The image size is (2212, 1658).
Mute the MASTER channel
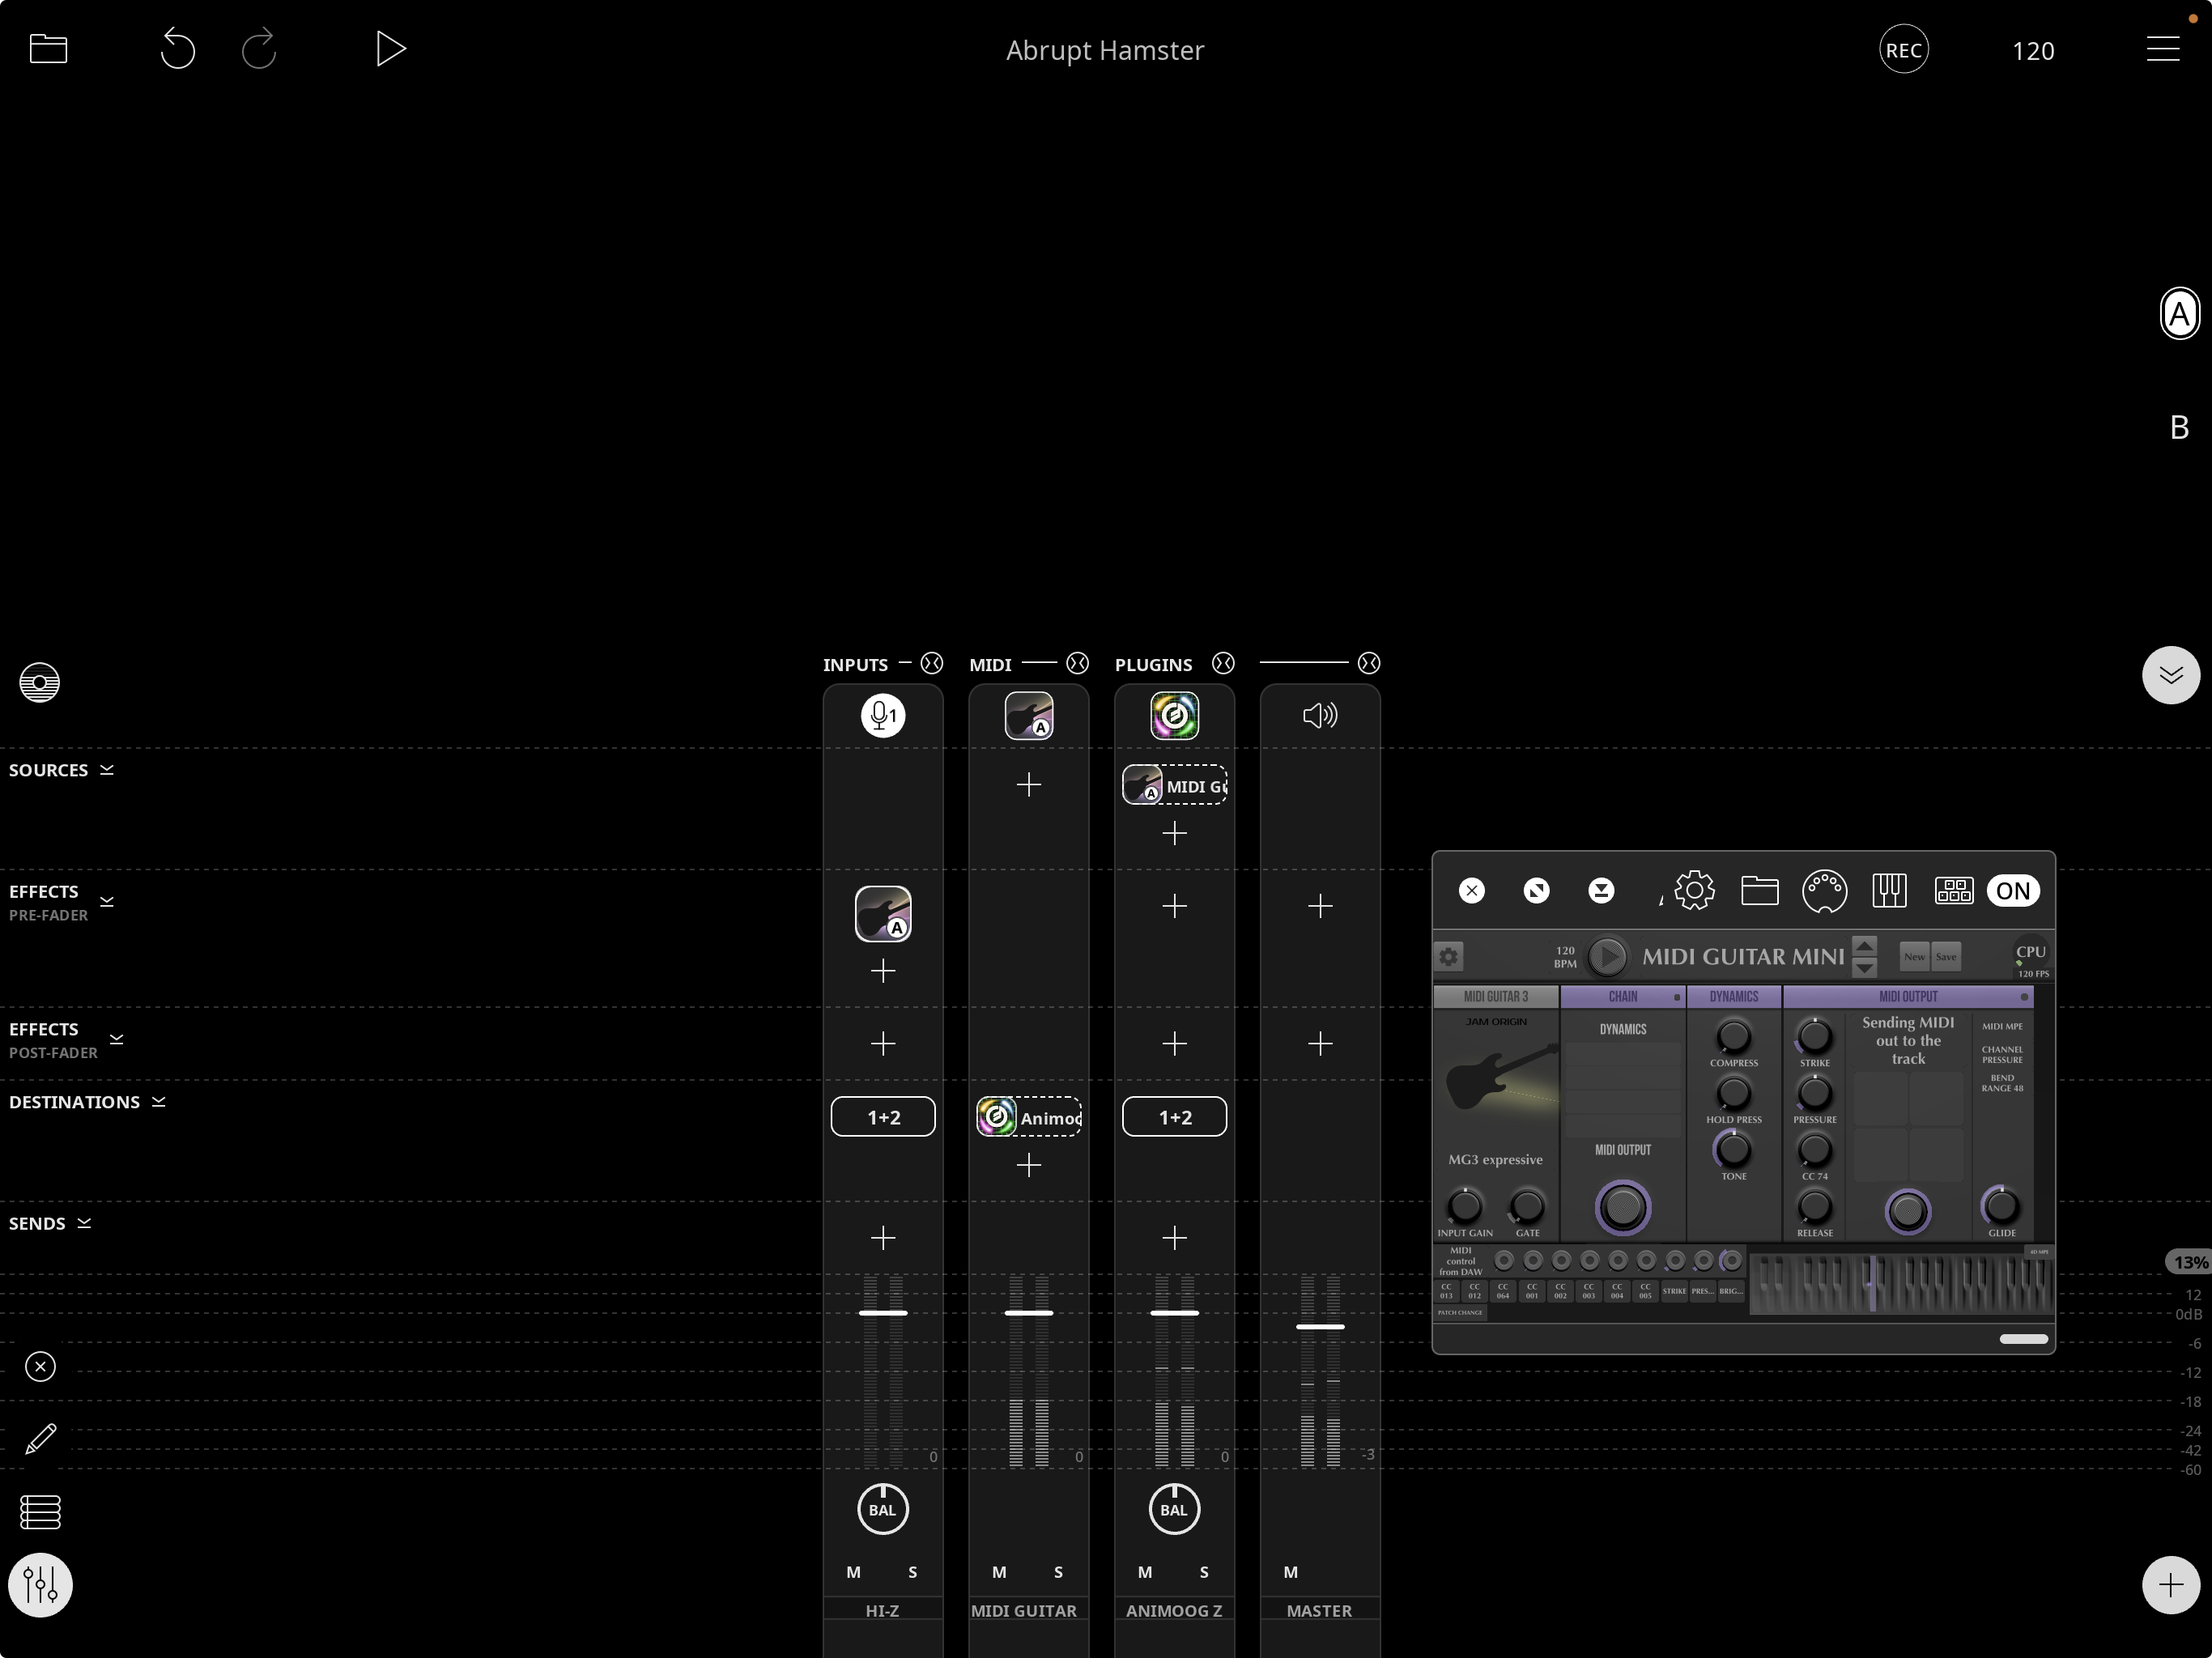pyautogui.click(x=1291, y=1572)
